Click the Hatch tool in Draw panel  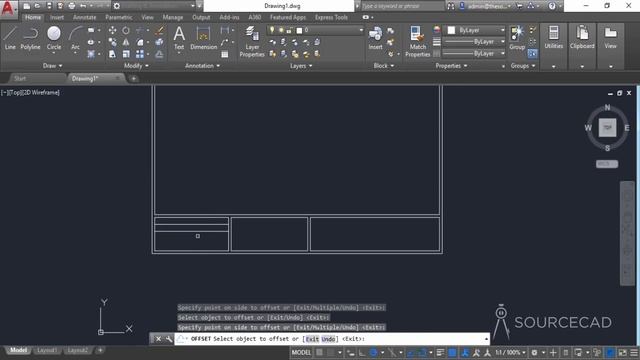click(91, 54)
